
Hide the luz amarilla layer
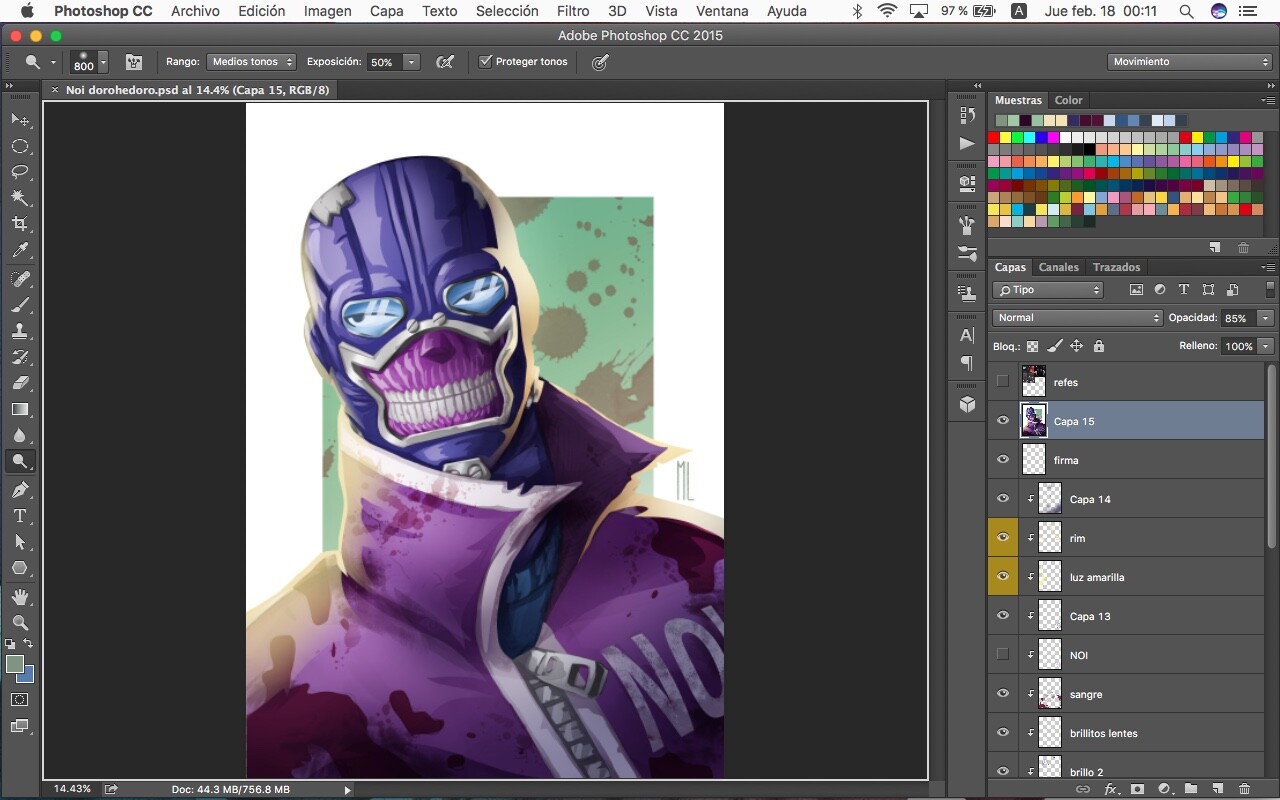click(x=1003, y=577)
